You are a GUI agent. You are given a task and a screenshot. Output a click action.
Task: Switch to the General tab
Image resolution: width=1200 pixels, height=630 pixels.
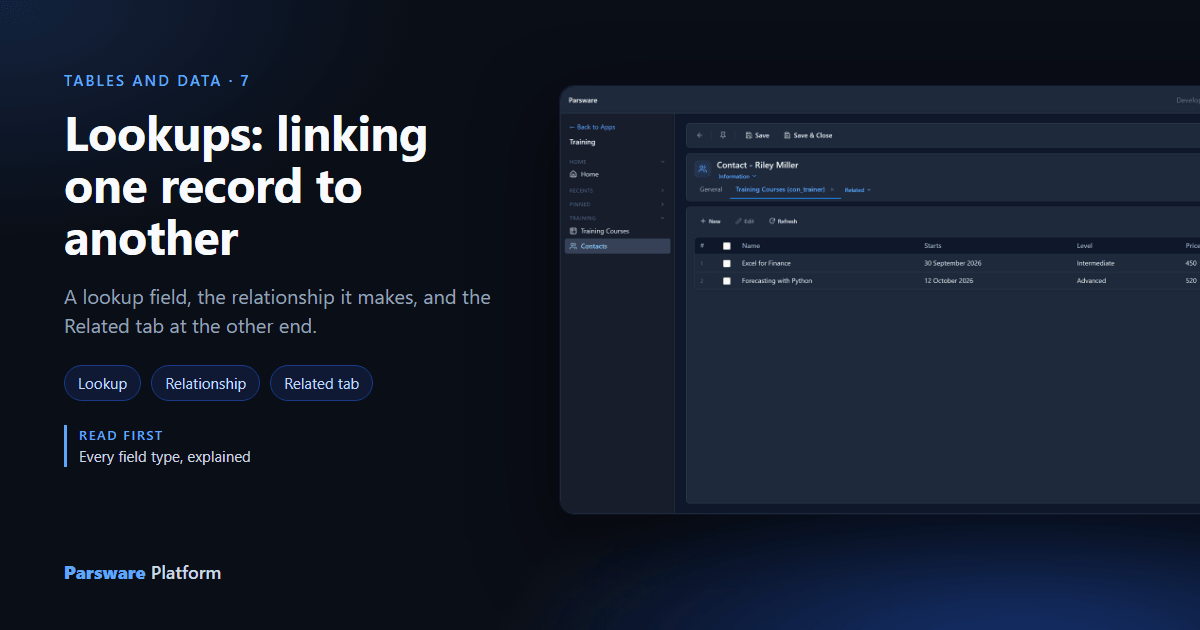pos(711,189)
